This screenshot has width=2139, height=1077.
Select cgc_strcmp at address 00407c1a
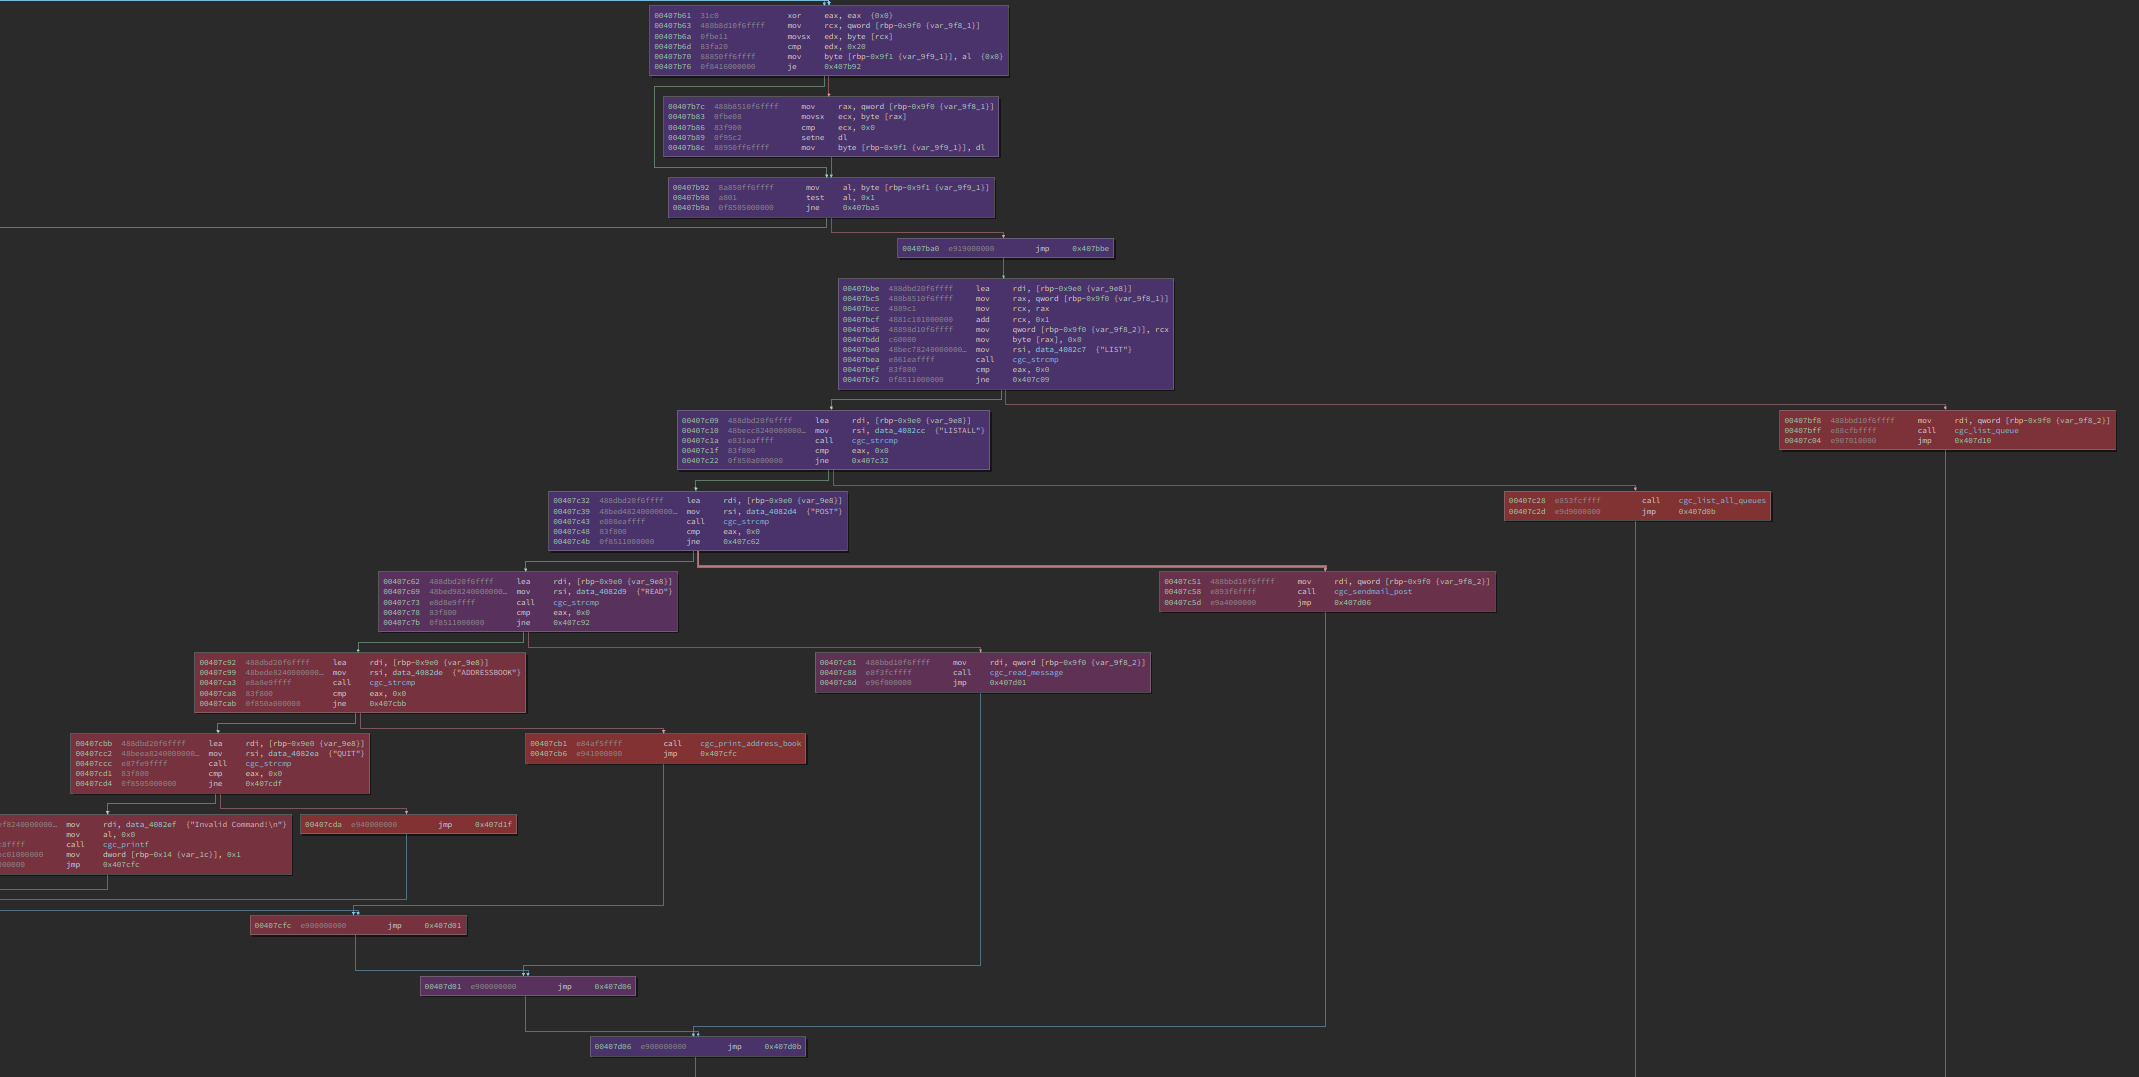[874, 441]
